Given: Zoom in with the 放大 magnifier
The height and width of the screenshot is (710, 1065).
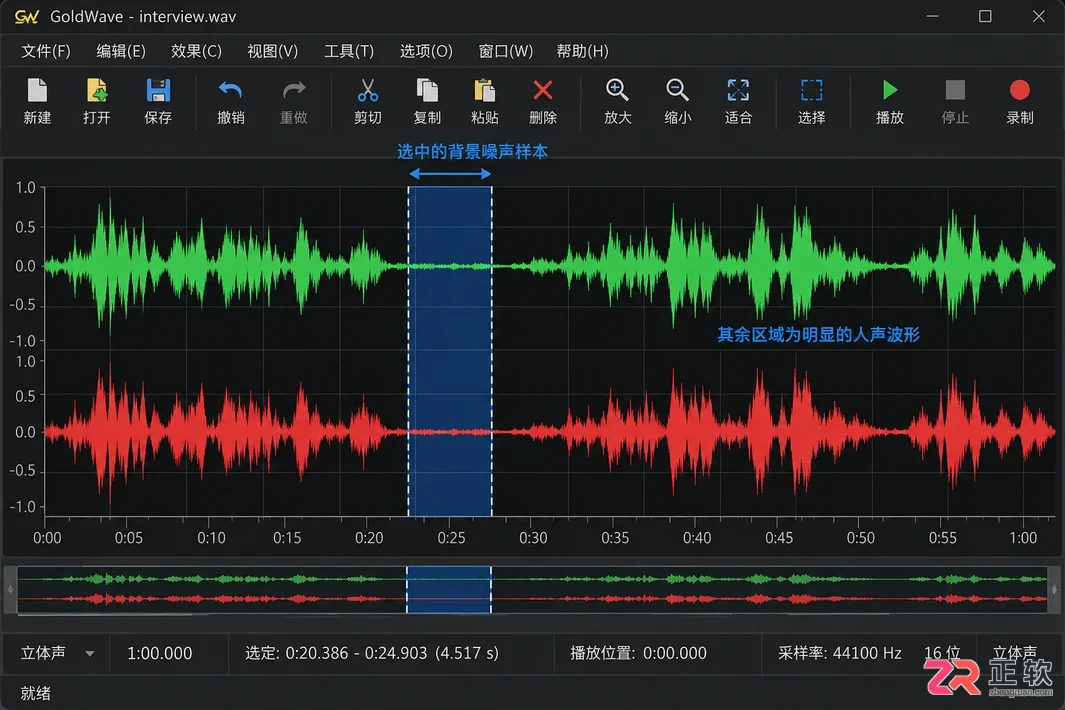Looking at the screenshot, I should 617,90.
